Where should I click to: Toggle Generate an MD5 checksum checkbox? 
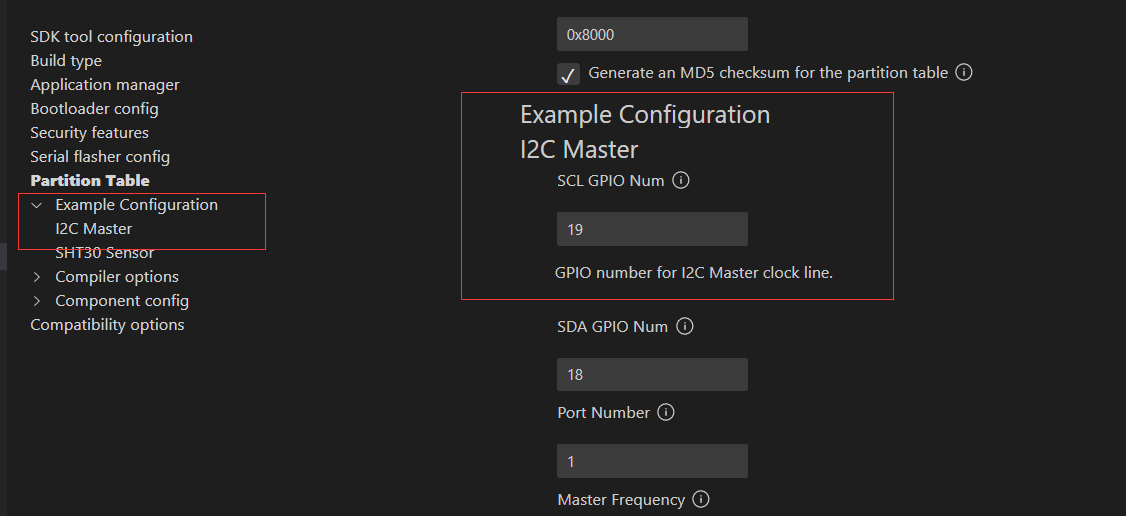(569, 74)
